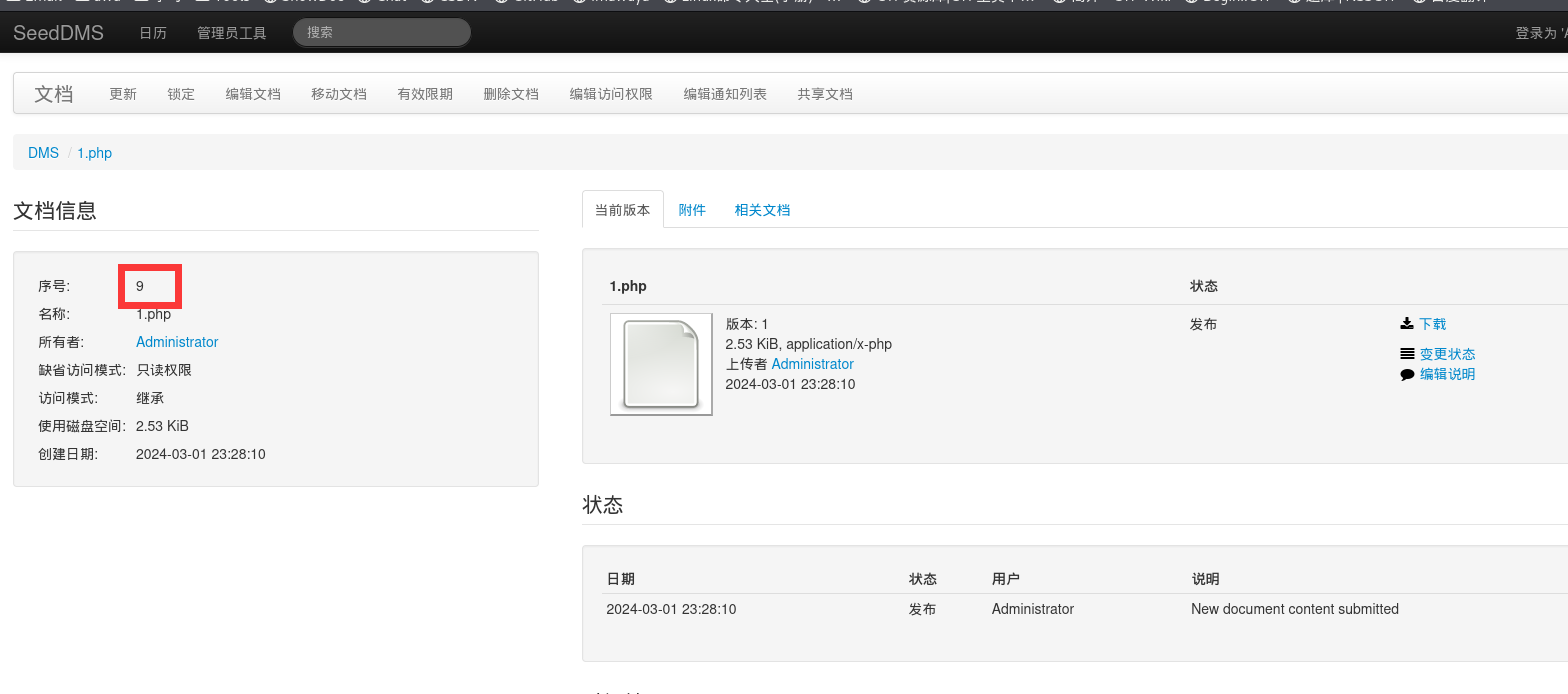The image size is (1568, 694).
Task: Open Administrator owner link in 文档信息
Action: tap(177, 342)
